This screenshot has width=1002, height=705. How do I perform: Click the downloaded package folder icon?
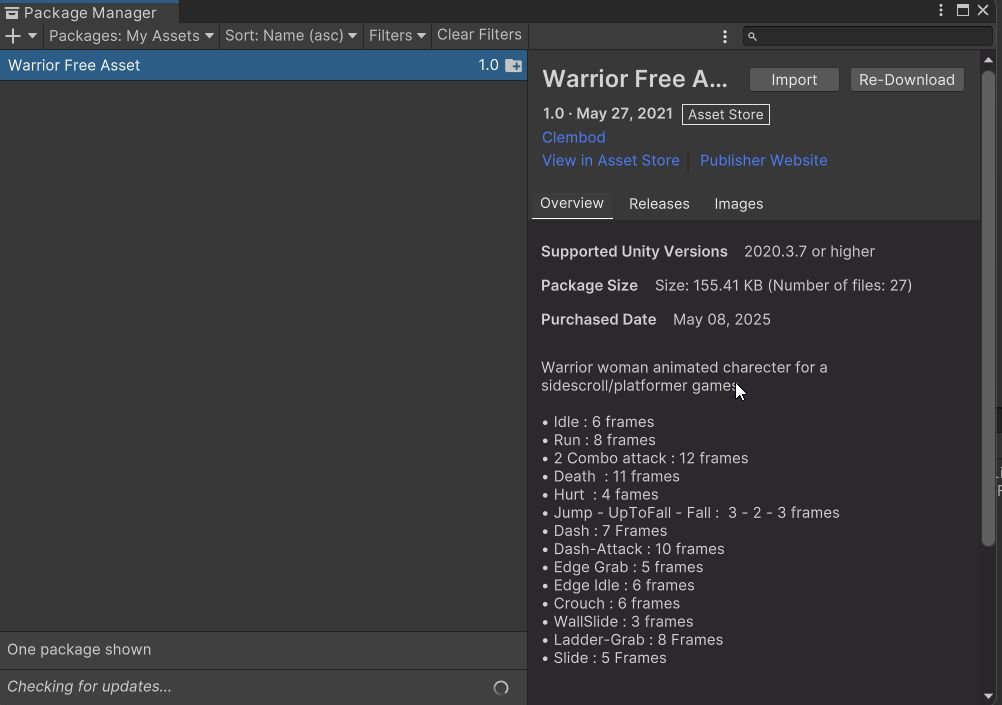point(513,65)
